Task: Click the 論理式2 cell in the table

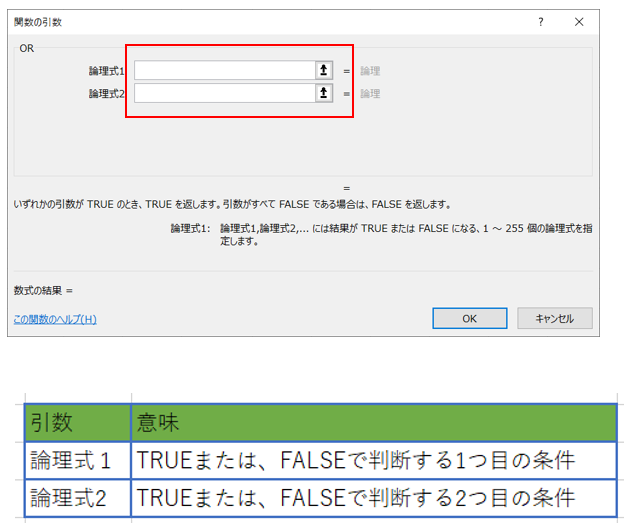Action: (x=78, y=497)
